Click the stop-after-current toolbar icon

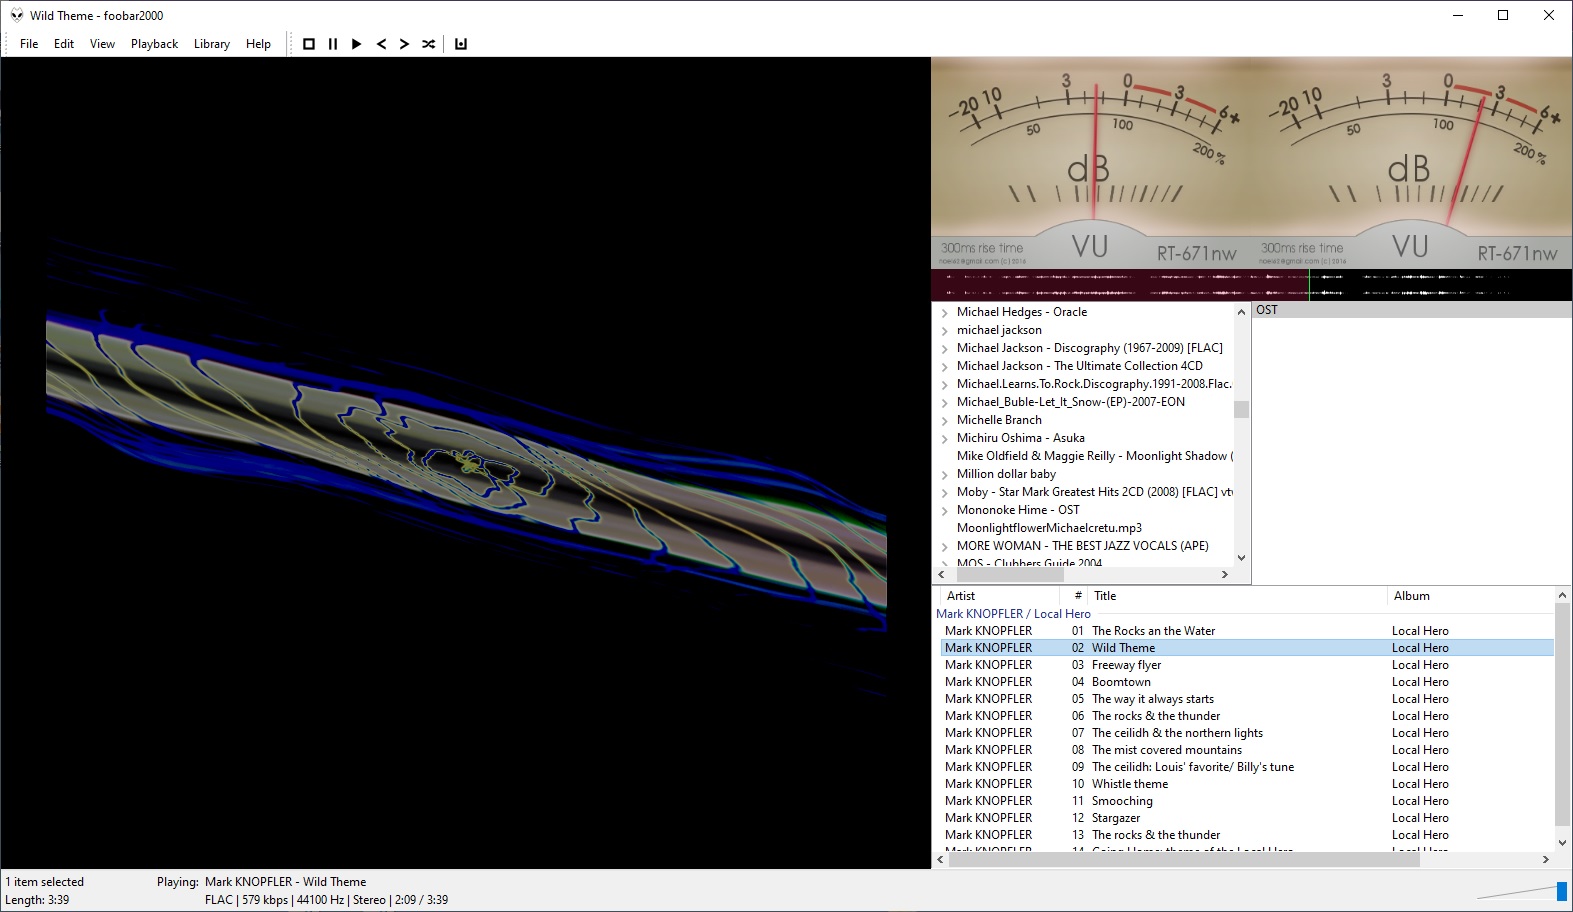461,44
